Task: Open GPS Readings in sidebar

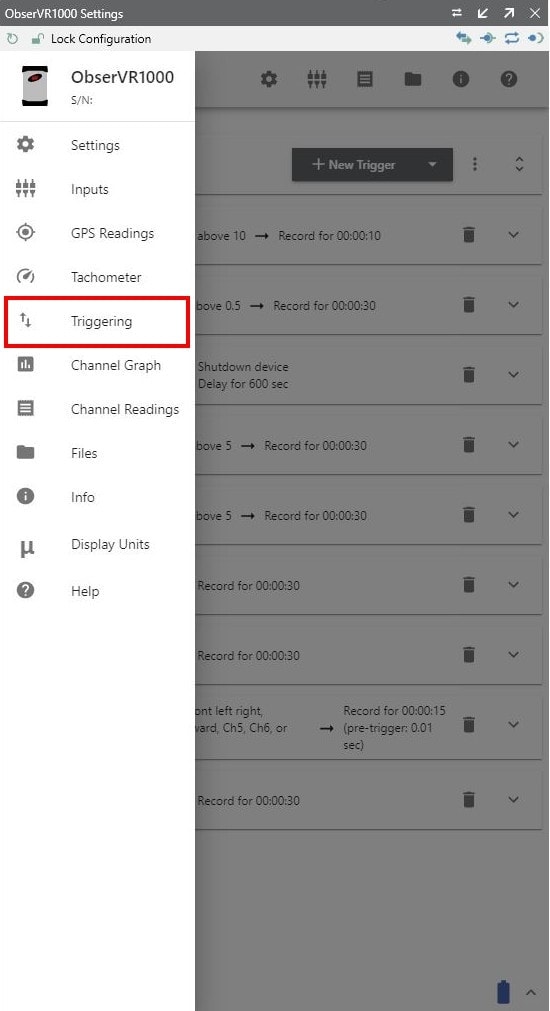Action: 97,233
